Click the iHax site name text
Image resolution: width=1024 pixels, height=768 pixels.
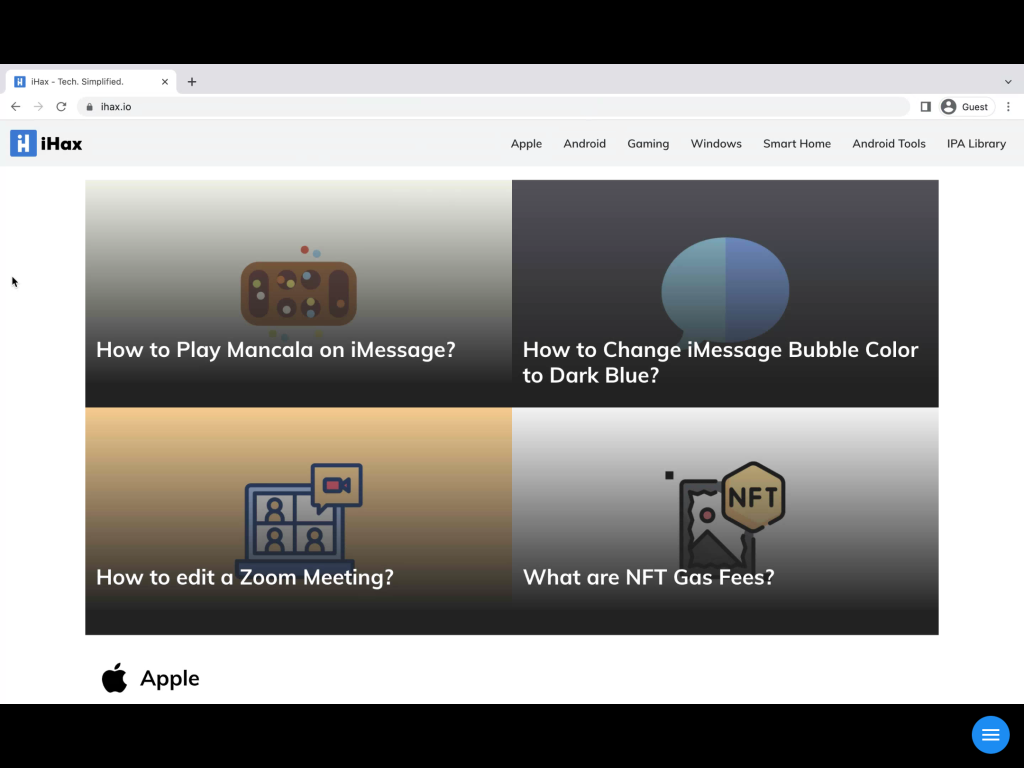pos(61,144)
